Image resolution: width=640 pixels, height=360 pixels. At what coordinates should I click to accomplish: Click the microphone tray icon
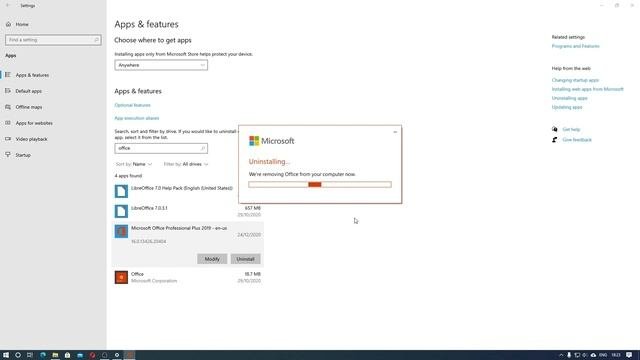click(x=569, y=355)
